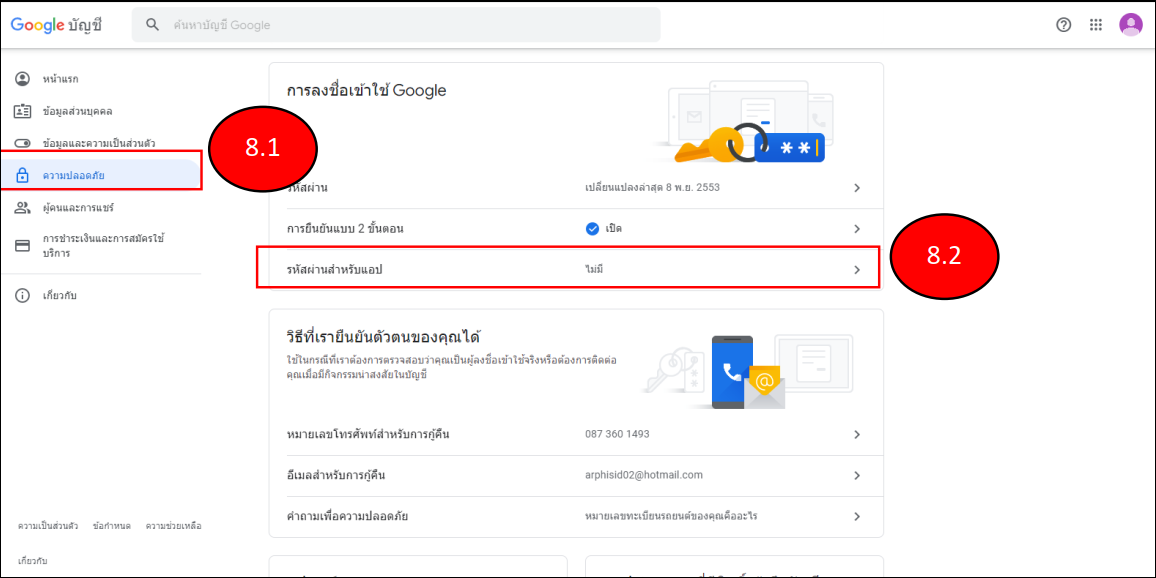Open หมายเลขโทรศัพท์สำหรับการกู้คืน row
Viewport: 1156px width, 578px height.
point(576,434)
